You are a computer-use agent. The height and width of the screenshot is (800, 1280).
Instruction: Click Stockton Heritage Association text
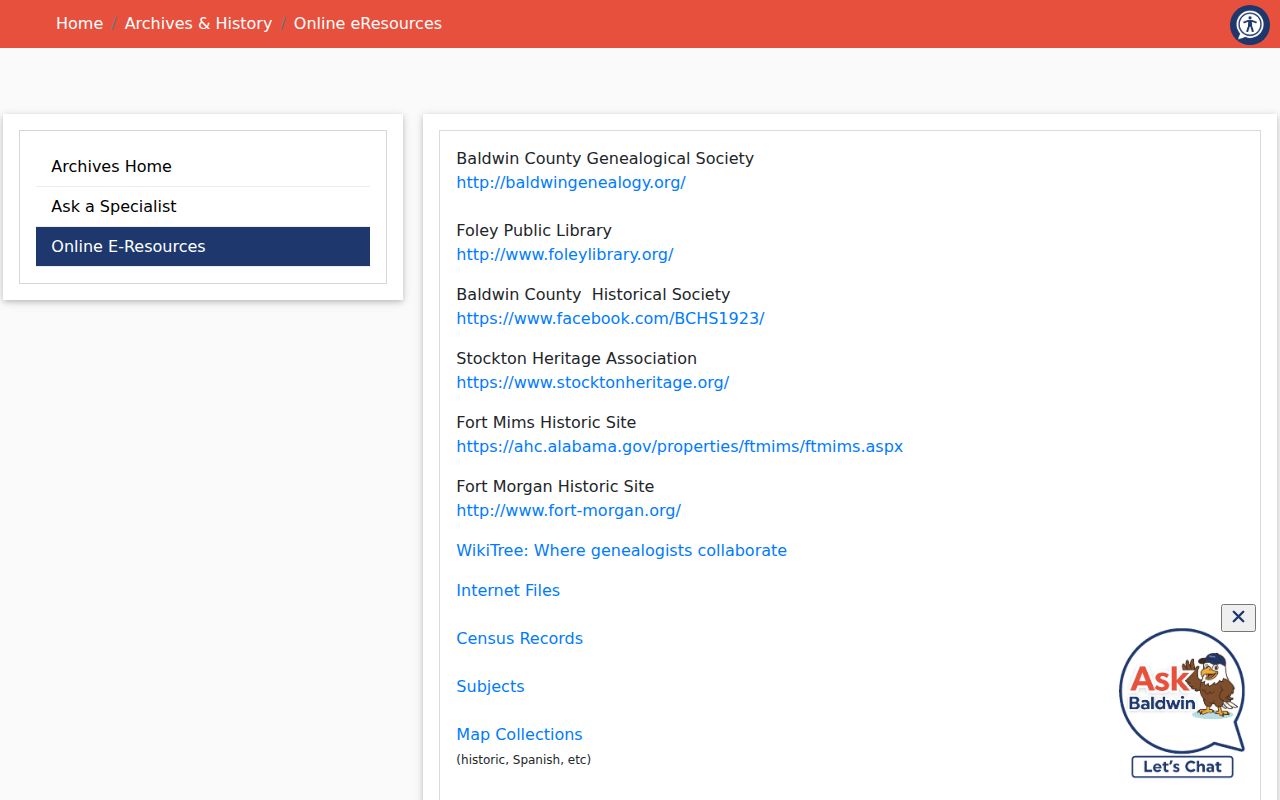click(x=577, y=358)
